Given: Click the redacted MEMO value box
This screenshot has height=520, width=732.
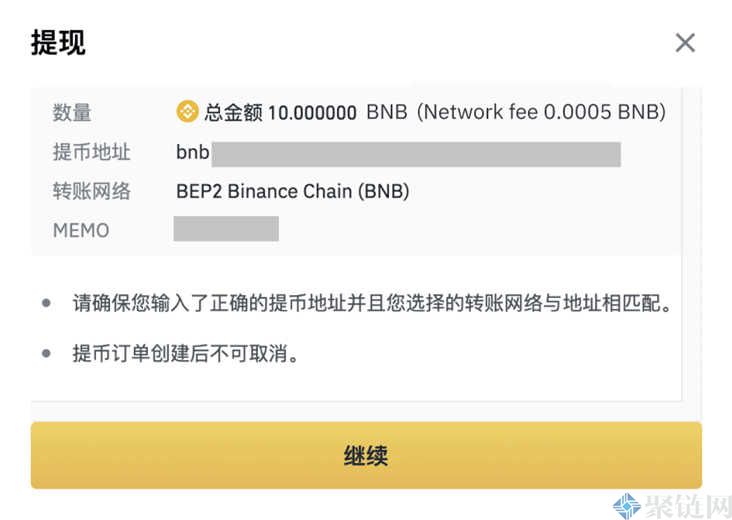Looking at the screenshot, I should point(226,229).
